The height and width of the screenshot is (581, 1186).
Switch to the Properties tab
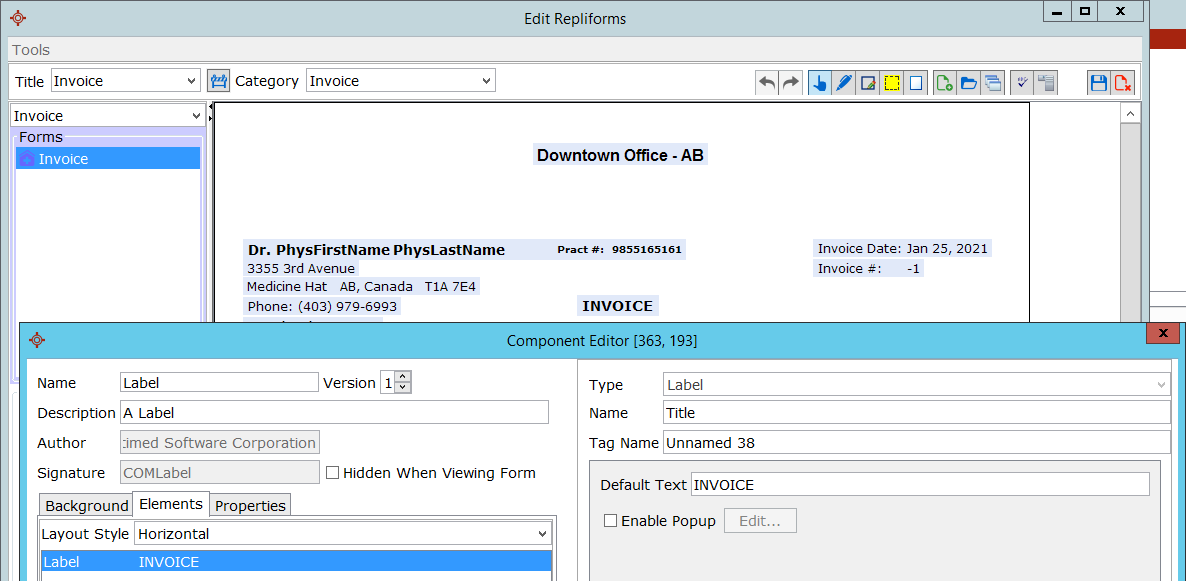pyautogui.click(x=250, y=505)
